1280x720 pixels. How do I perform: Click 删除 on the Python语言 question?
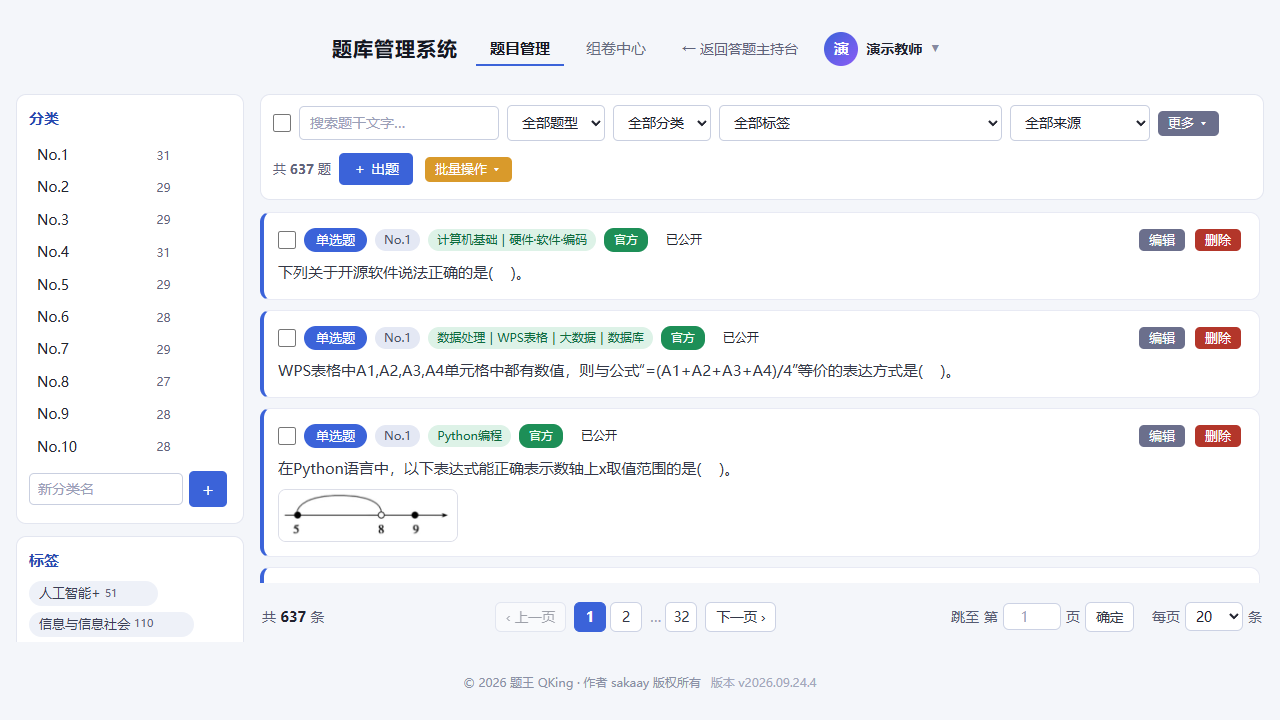click(x=1218, y=436)
